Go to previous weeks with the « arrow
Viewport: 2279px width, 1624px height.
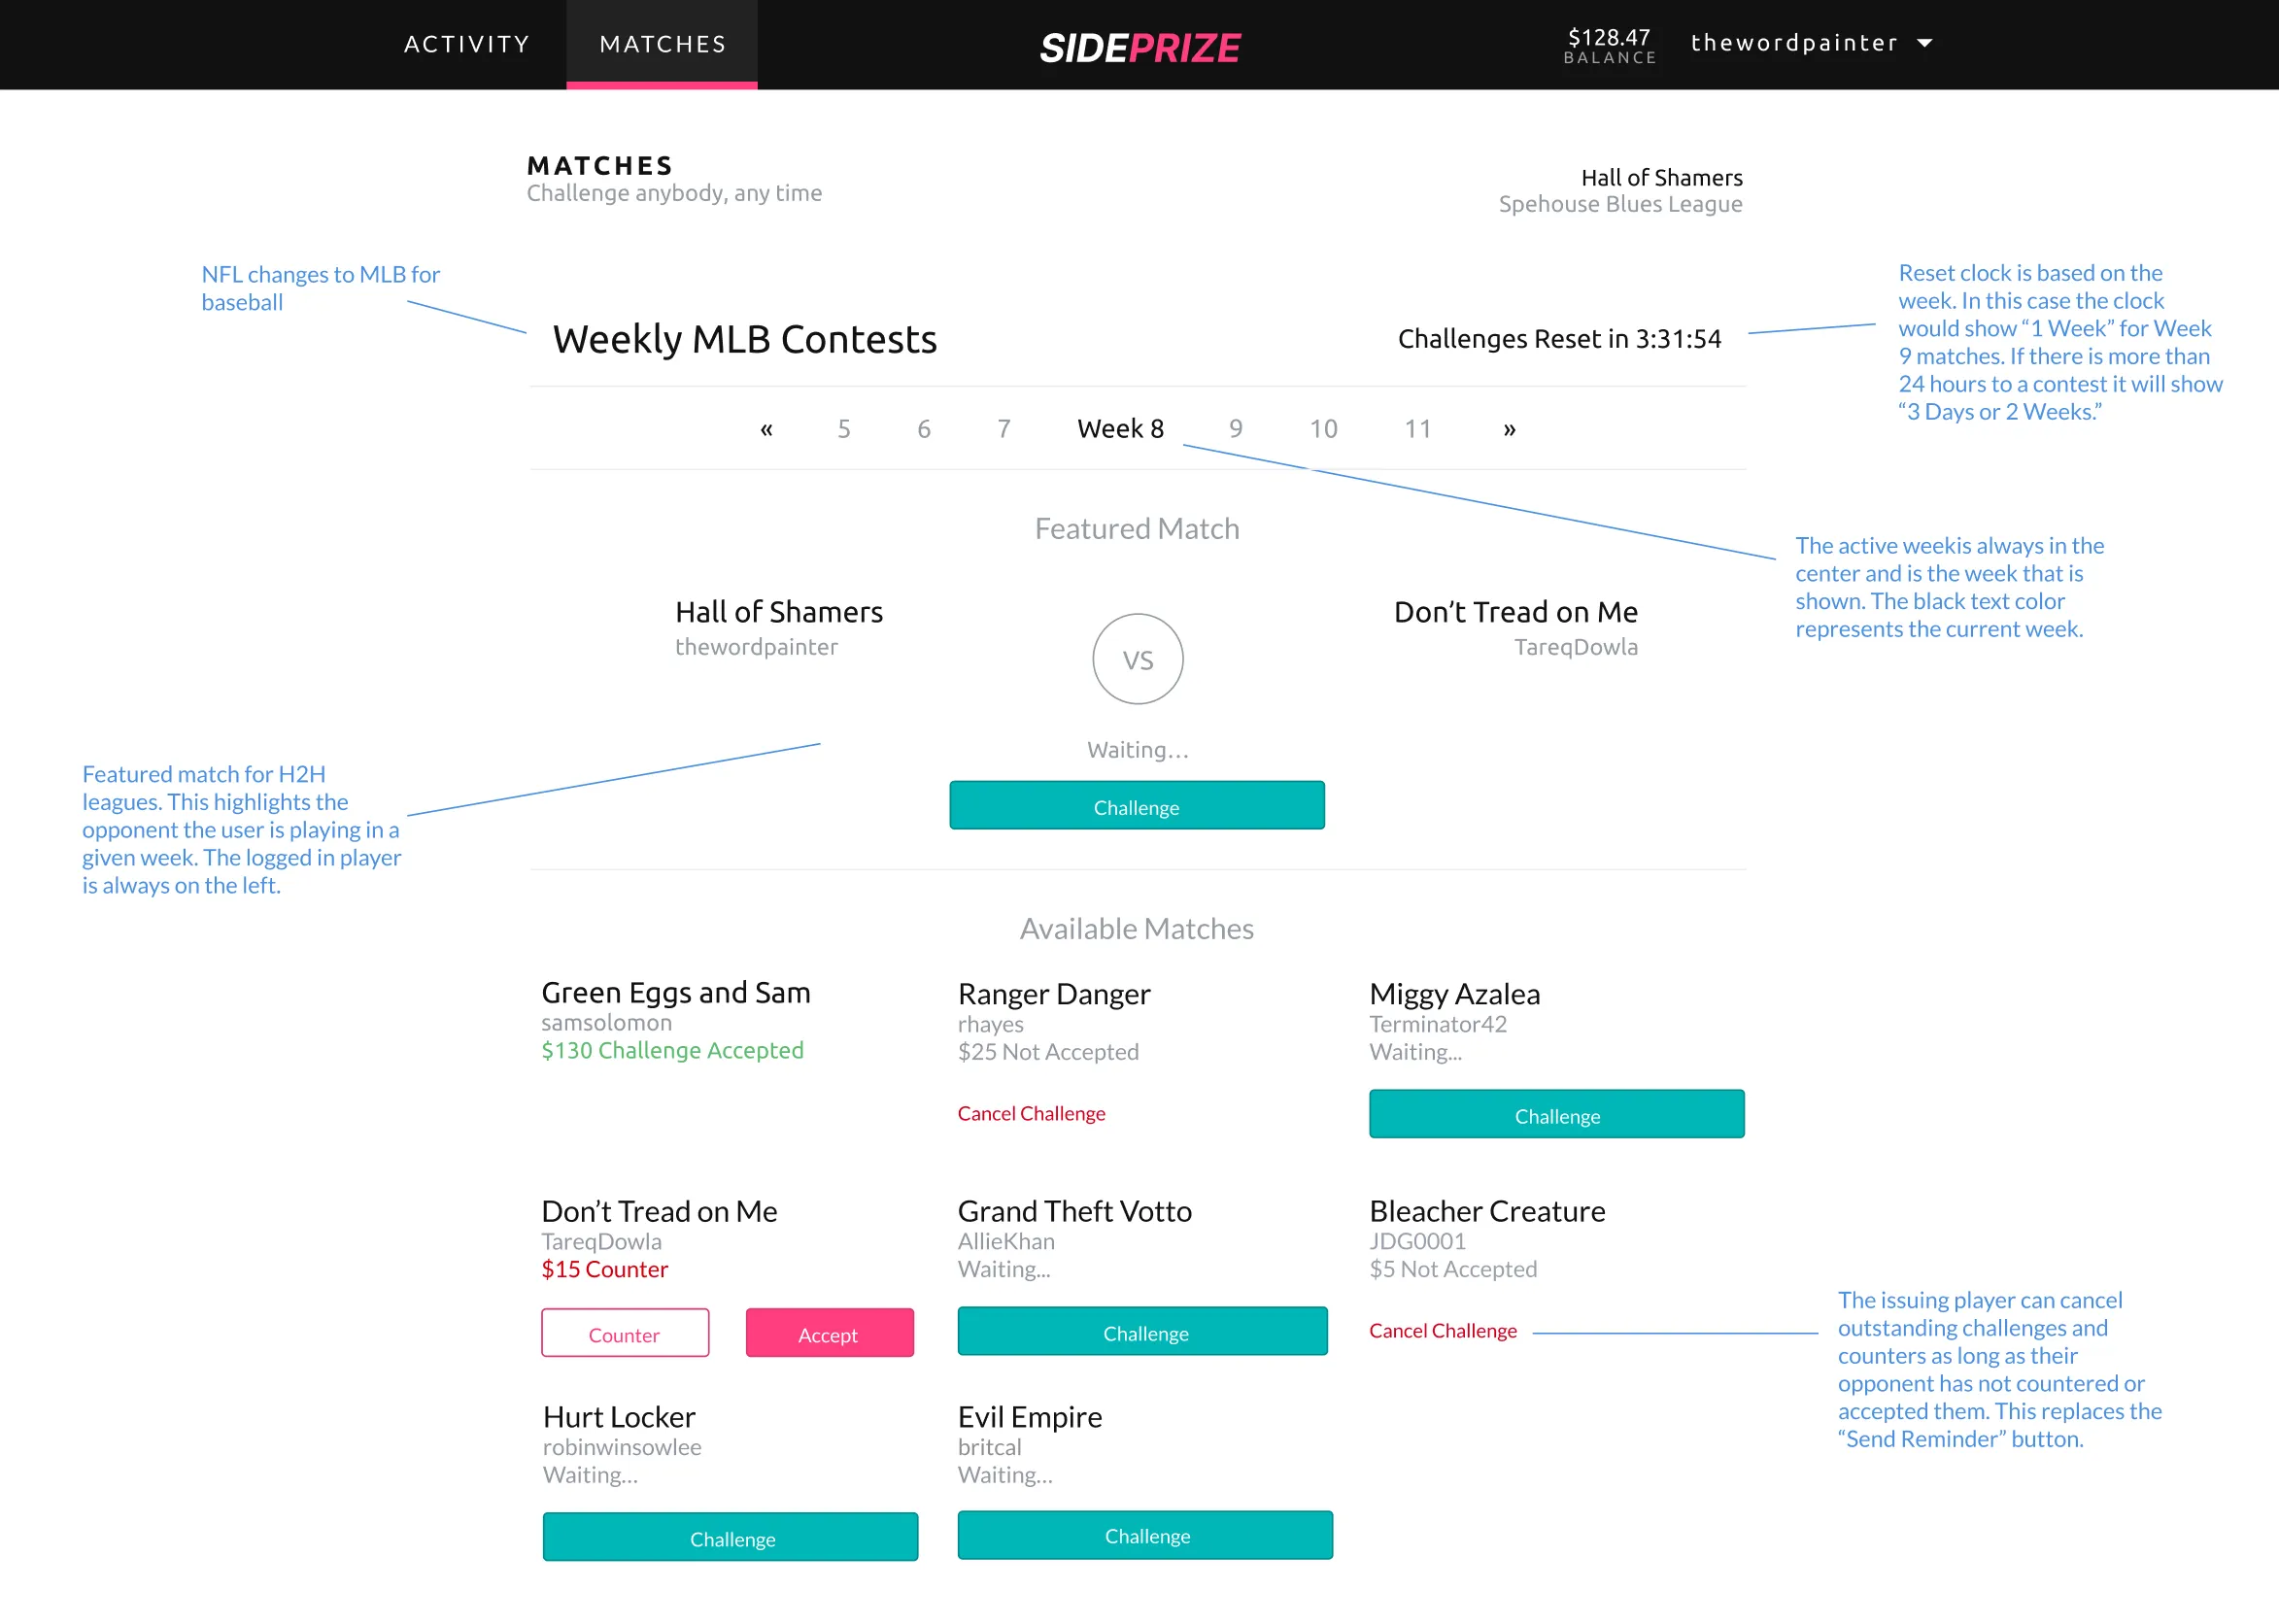coord(766,429)
